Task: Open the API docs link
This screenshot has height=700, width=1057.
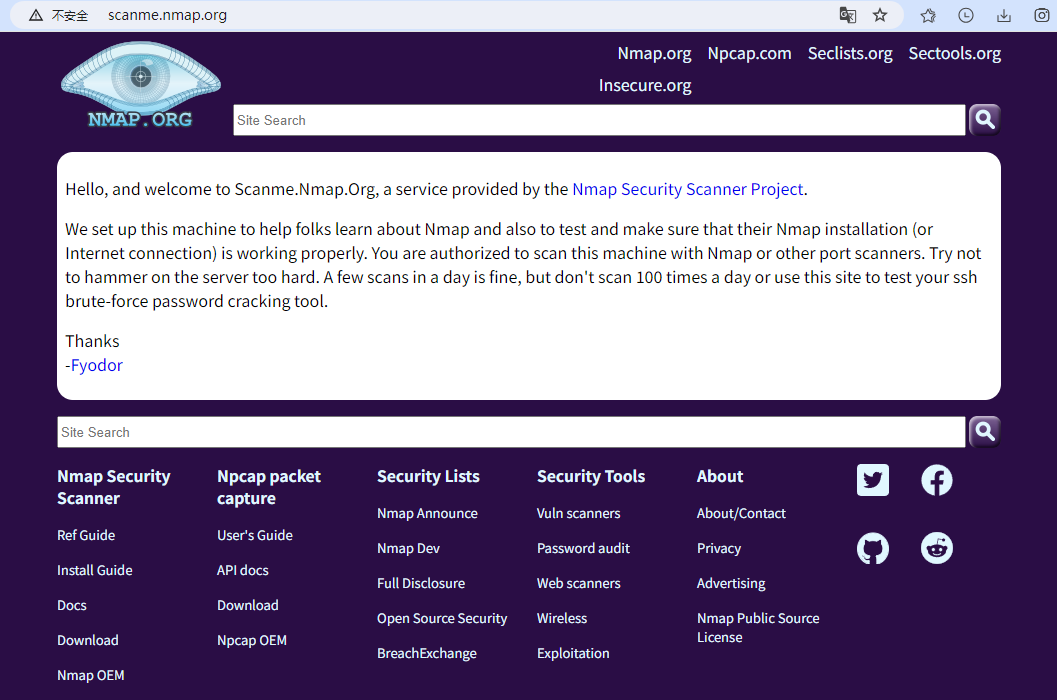Action: pyautogui.click(x=243, y=571)
